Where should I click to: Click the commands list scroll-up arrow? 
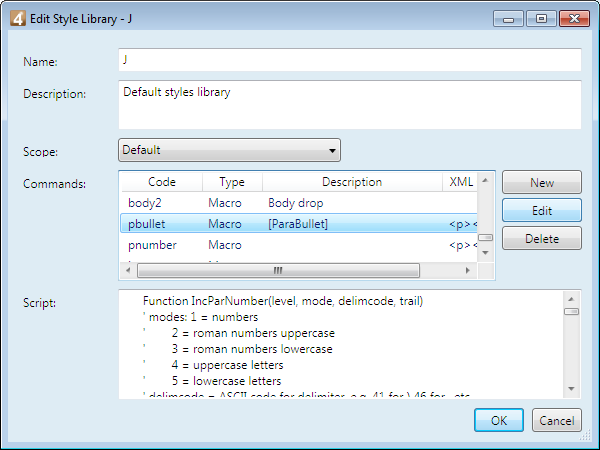[485, 180]
